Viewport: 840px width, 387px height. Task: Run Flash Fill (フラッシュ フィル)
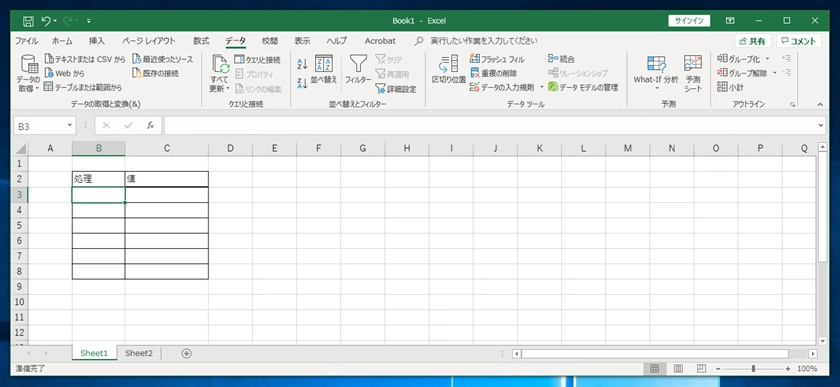497,59
